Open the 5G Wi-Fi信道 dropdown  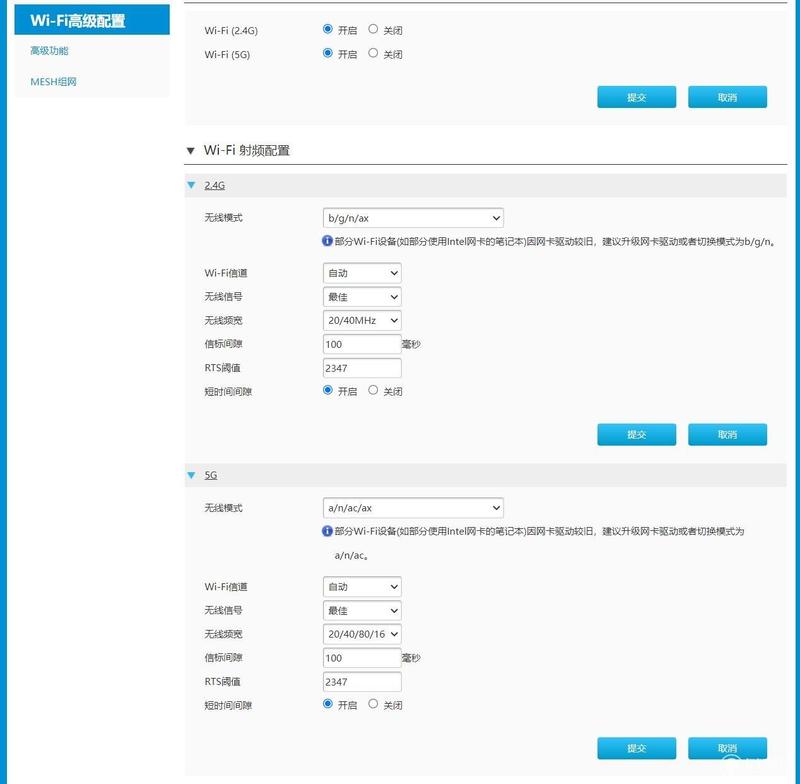click(x=362, y=587)
